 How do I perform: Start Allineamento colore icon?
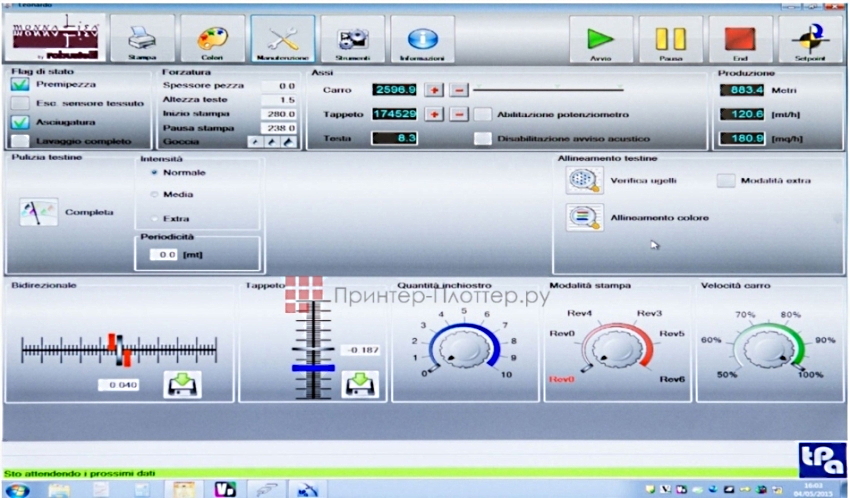coord(579,217)
